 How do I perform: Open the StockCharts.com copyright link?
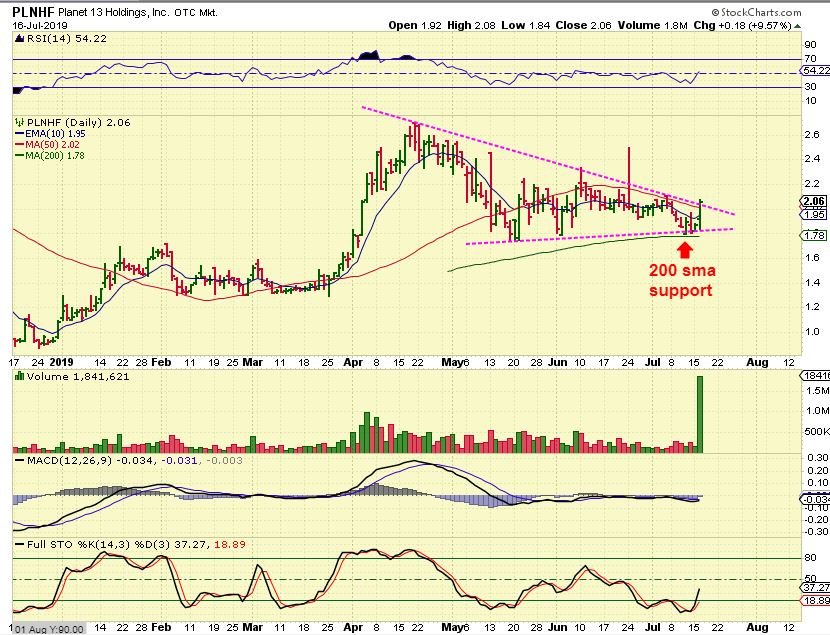[x=756, y=12]
